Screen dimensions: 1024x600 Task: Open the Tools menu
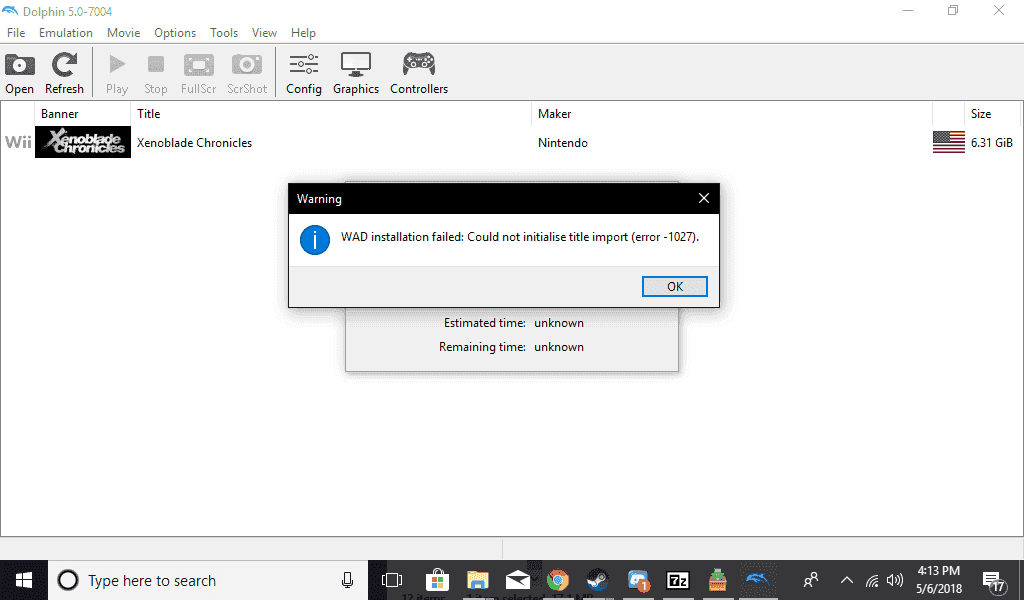click(x=223, y=33)
